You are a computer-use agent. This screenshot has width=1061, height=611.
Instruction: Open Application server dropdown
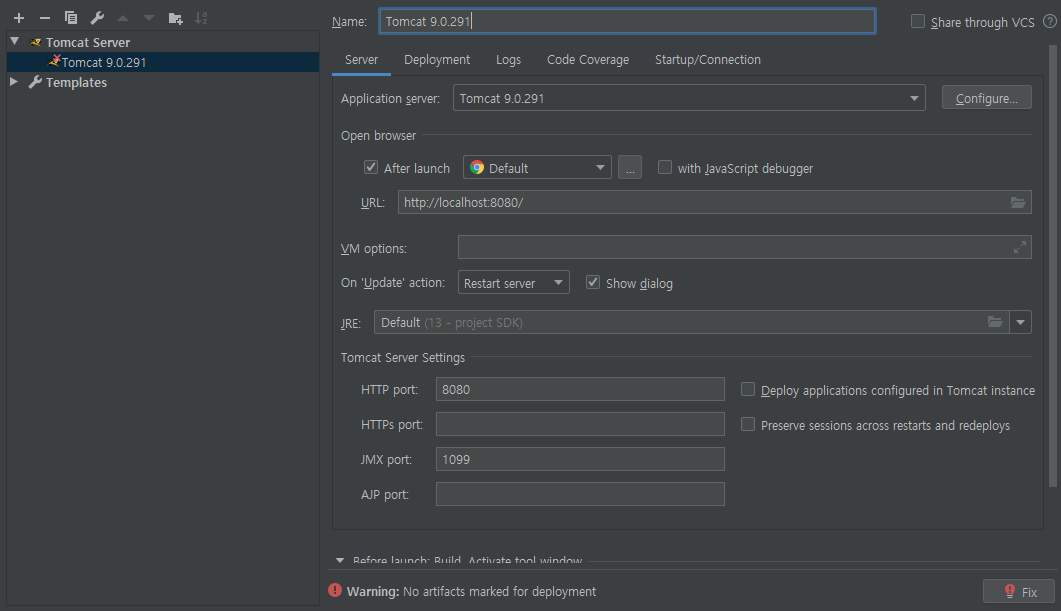[x=689, y=98]
